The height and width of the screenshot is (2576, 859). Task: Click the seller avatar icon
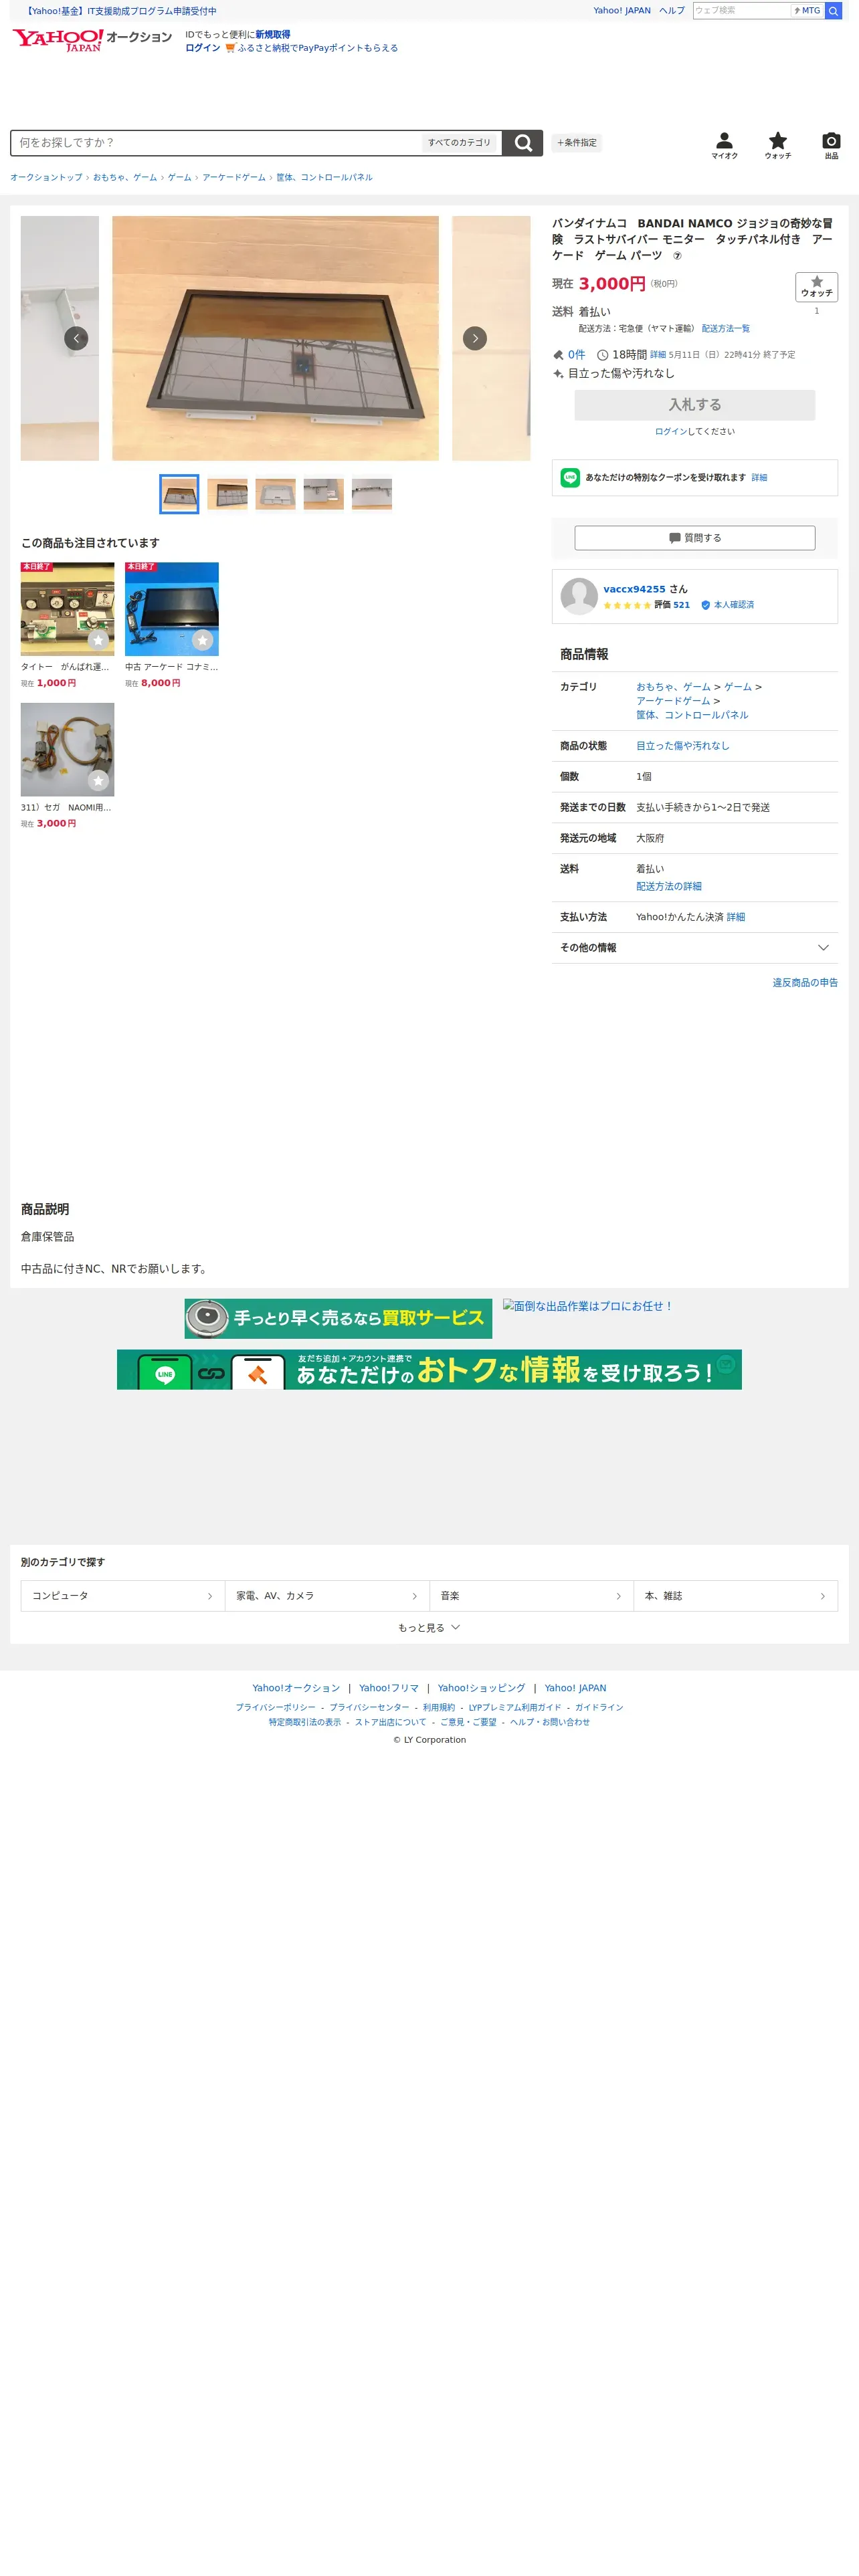pos(579,596)
